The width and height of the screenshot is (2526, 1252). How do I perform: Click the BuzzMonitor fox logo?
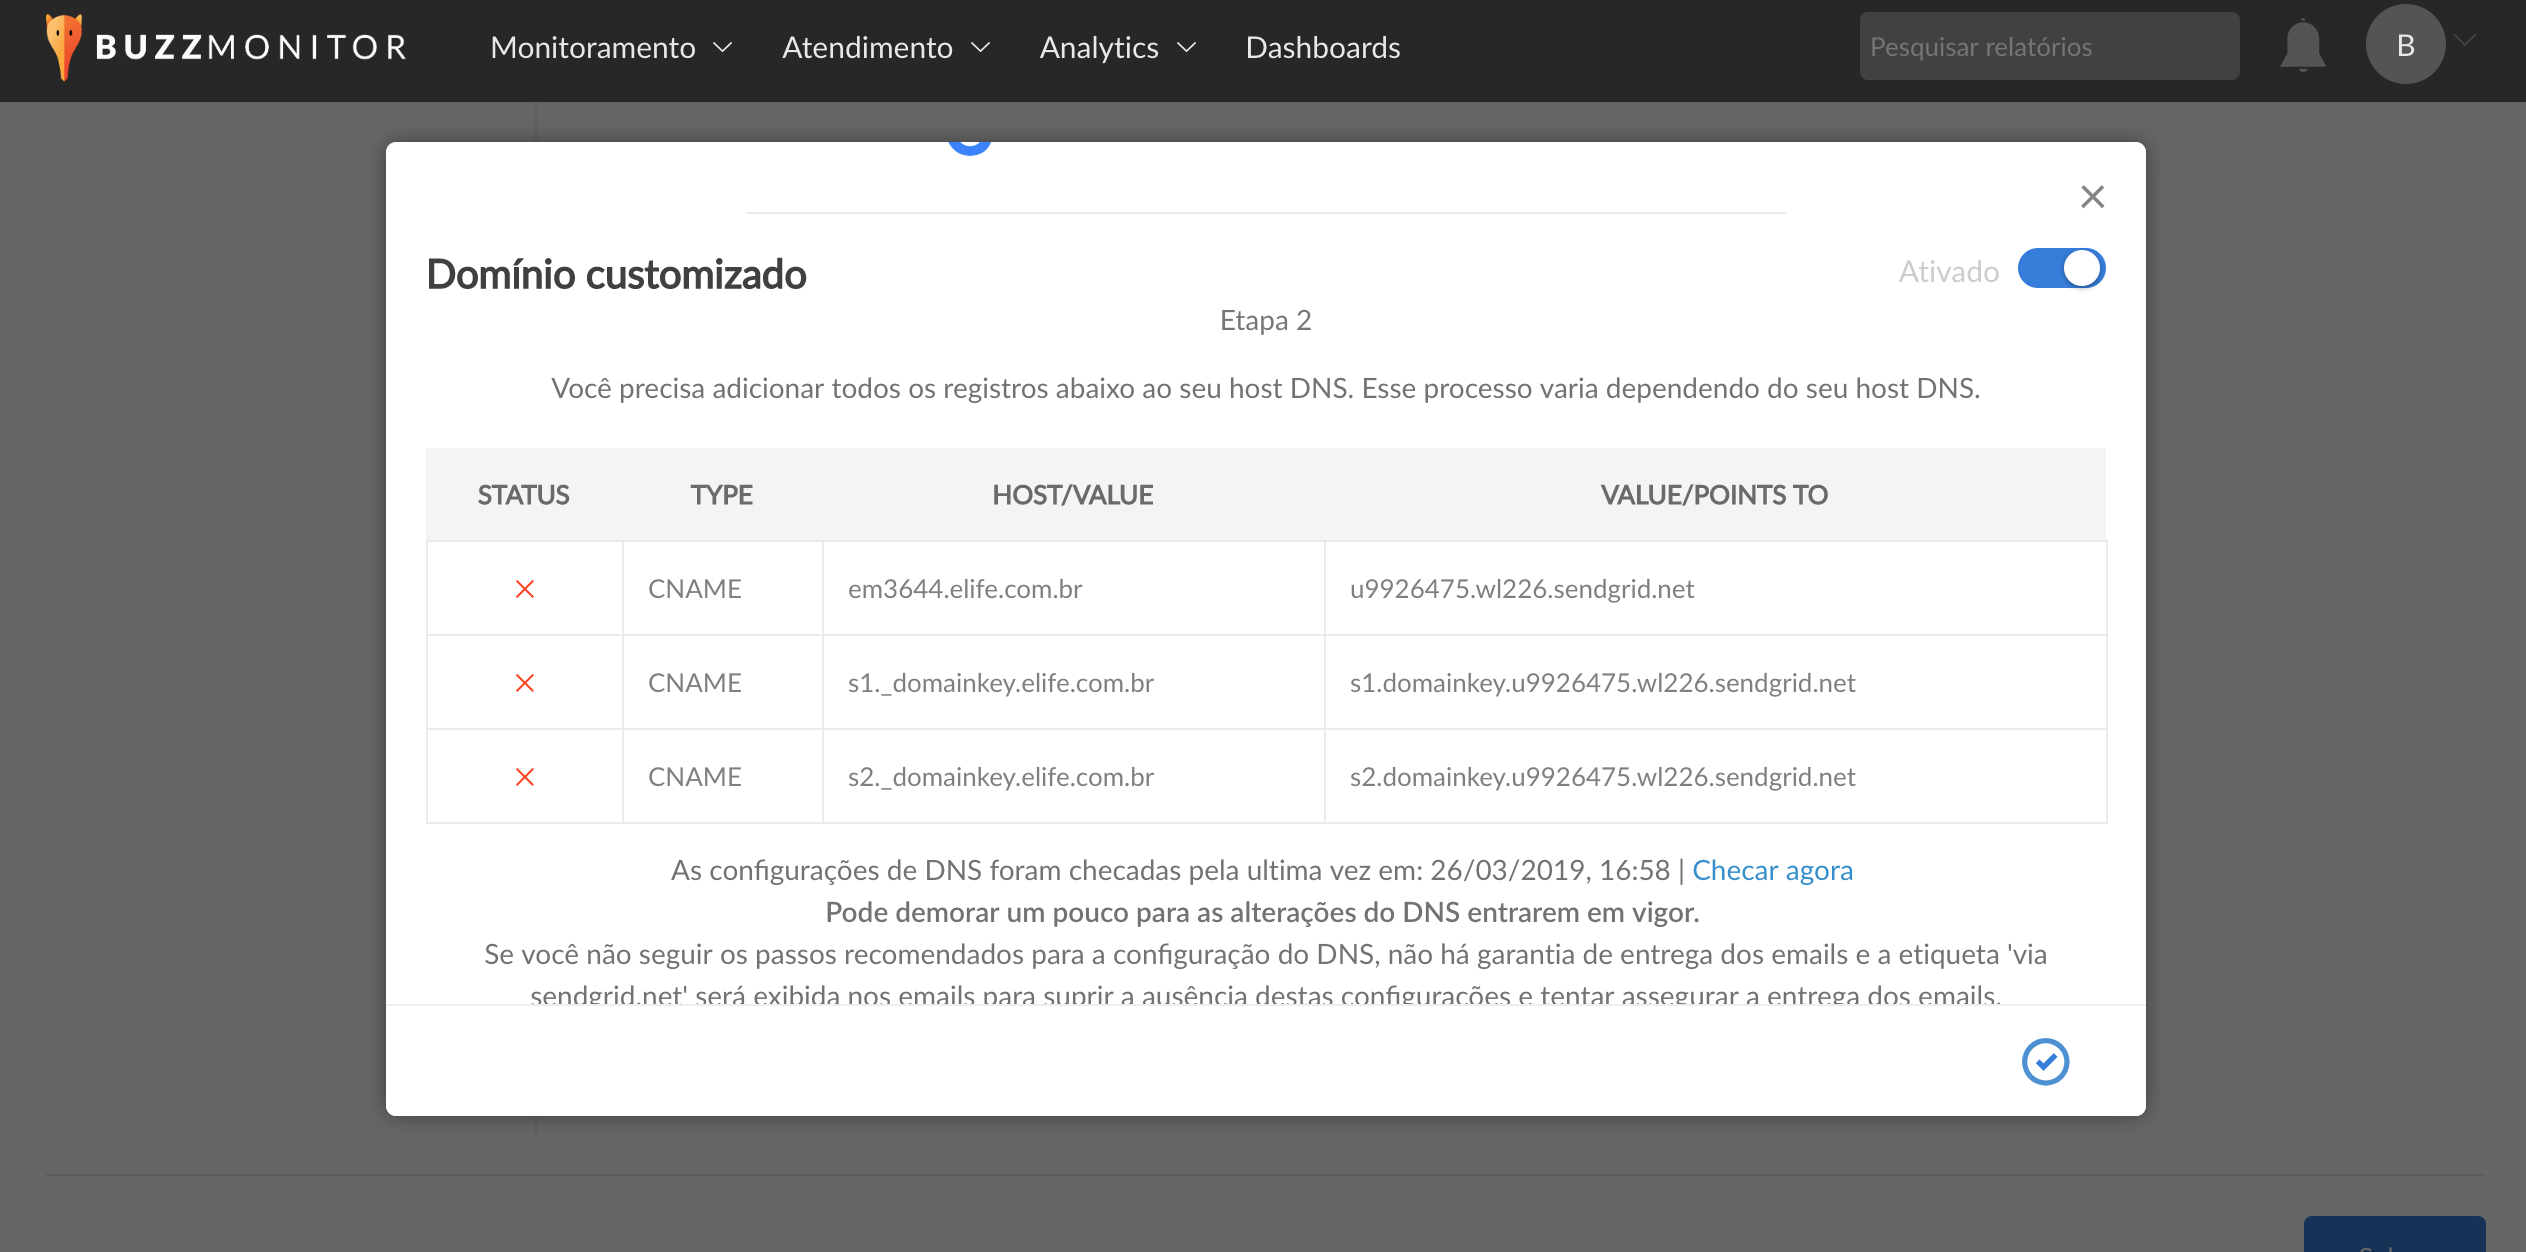(64, 46)
